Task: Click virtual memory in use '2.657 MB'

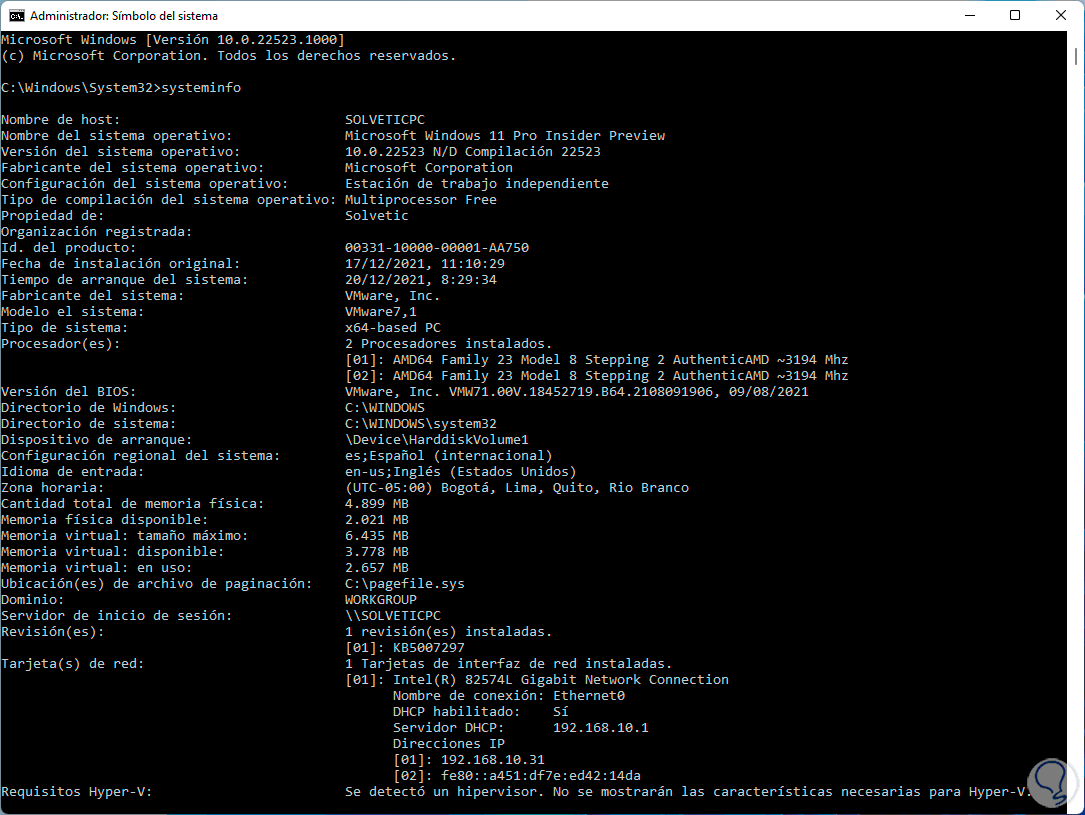Action: click(376, 567)
